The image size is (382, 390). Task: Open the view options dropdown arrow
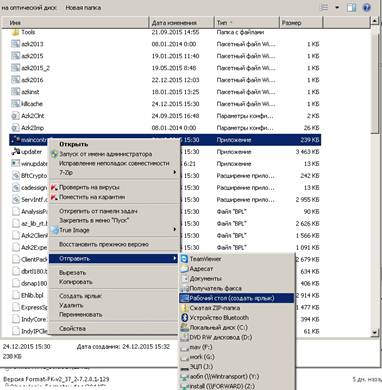pyautogui.click(x=337, y=7)
